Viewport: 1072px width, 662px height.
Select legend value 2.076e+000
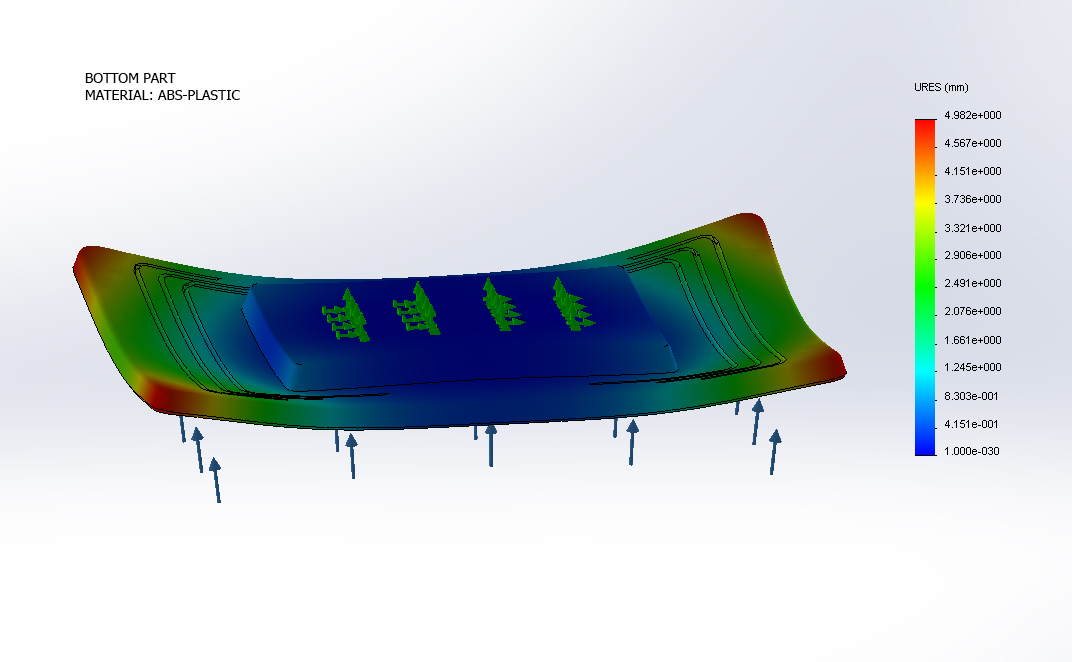coord(972,311)
